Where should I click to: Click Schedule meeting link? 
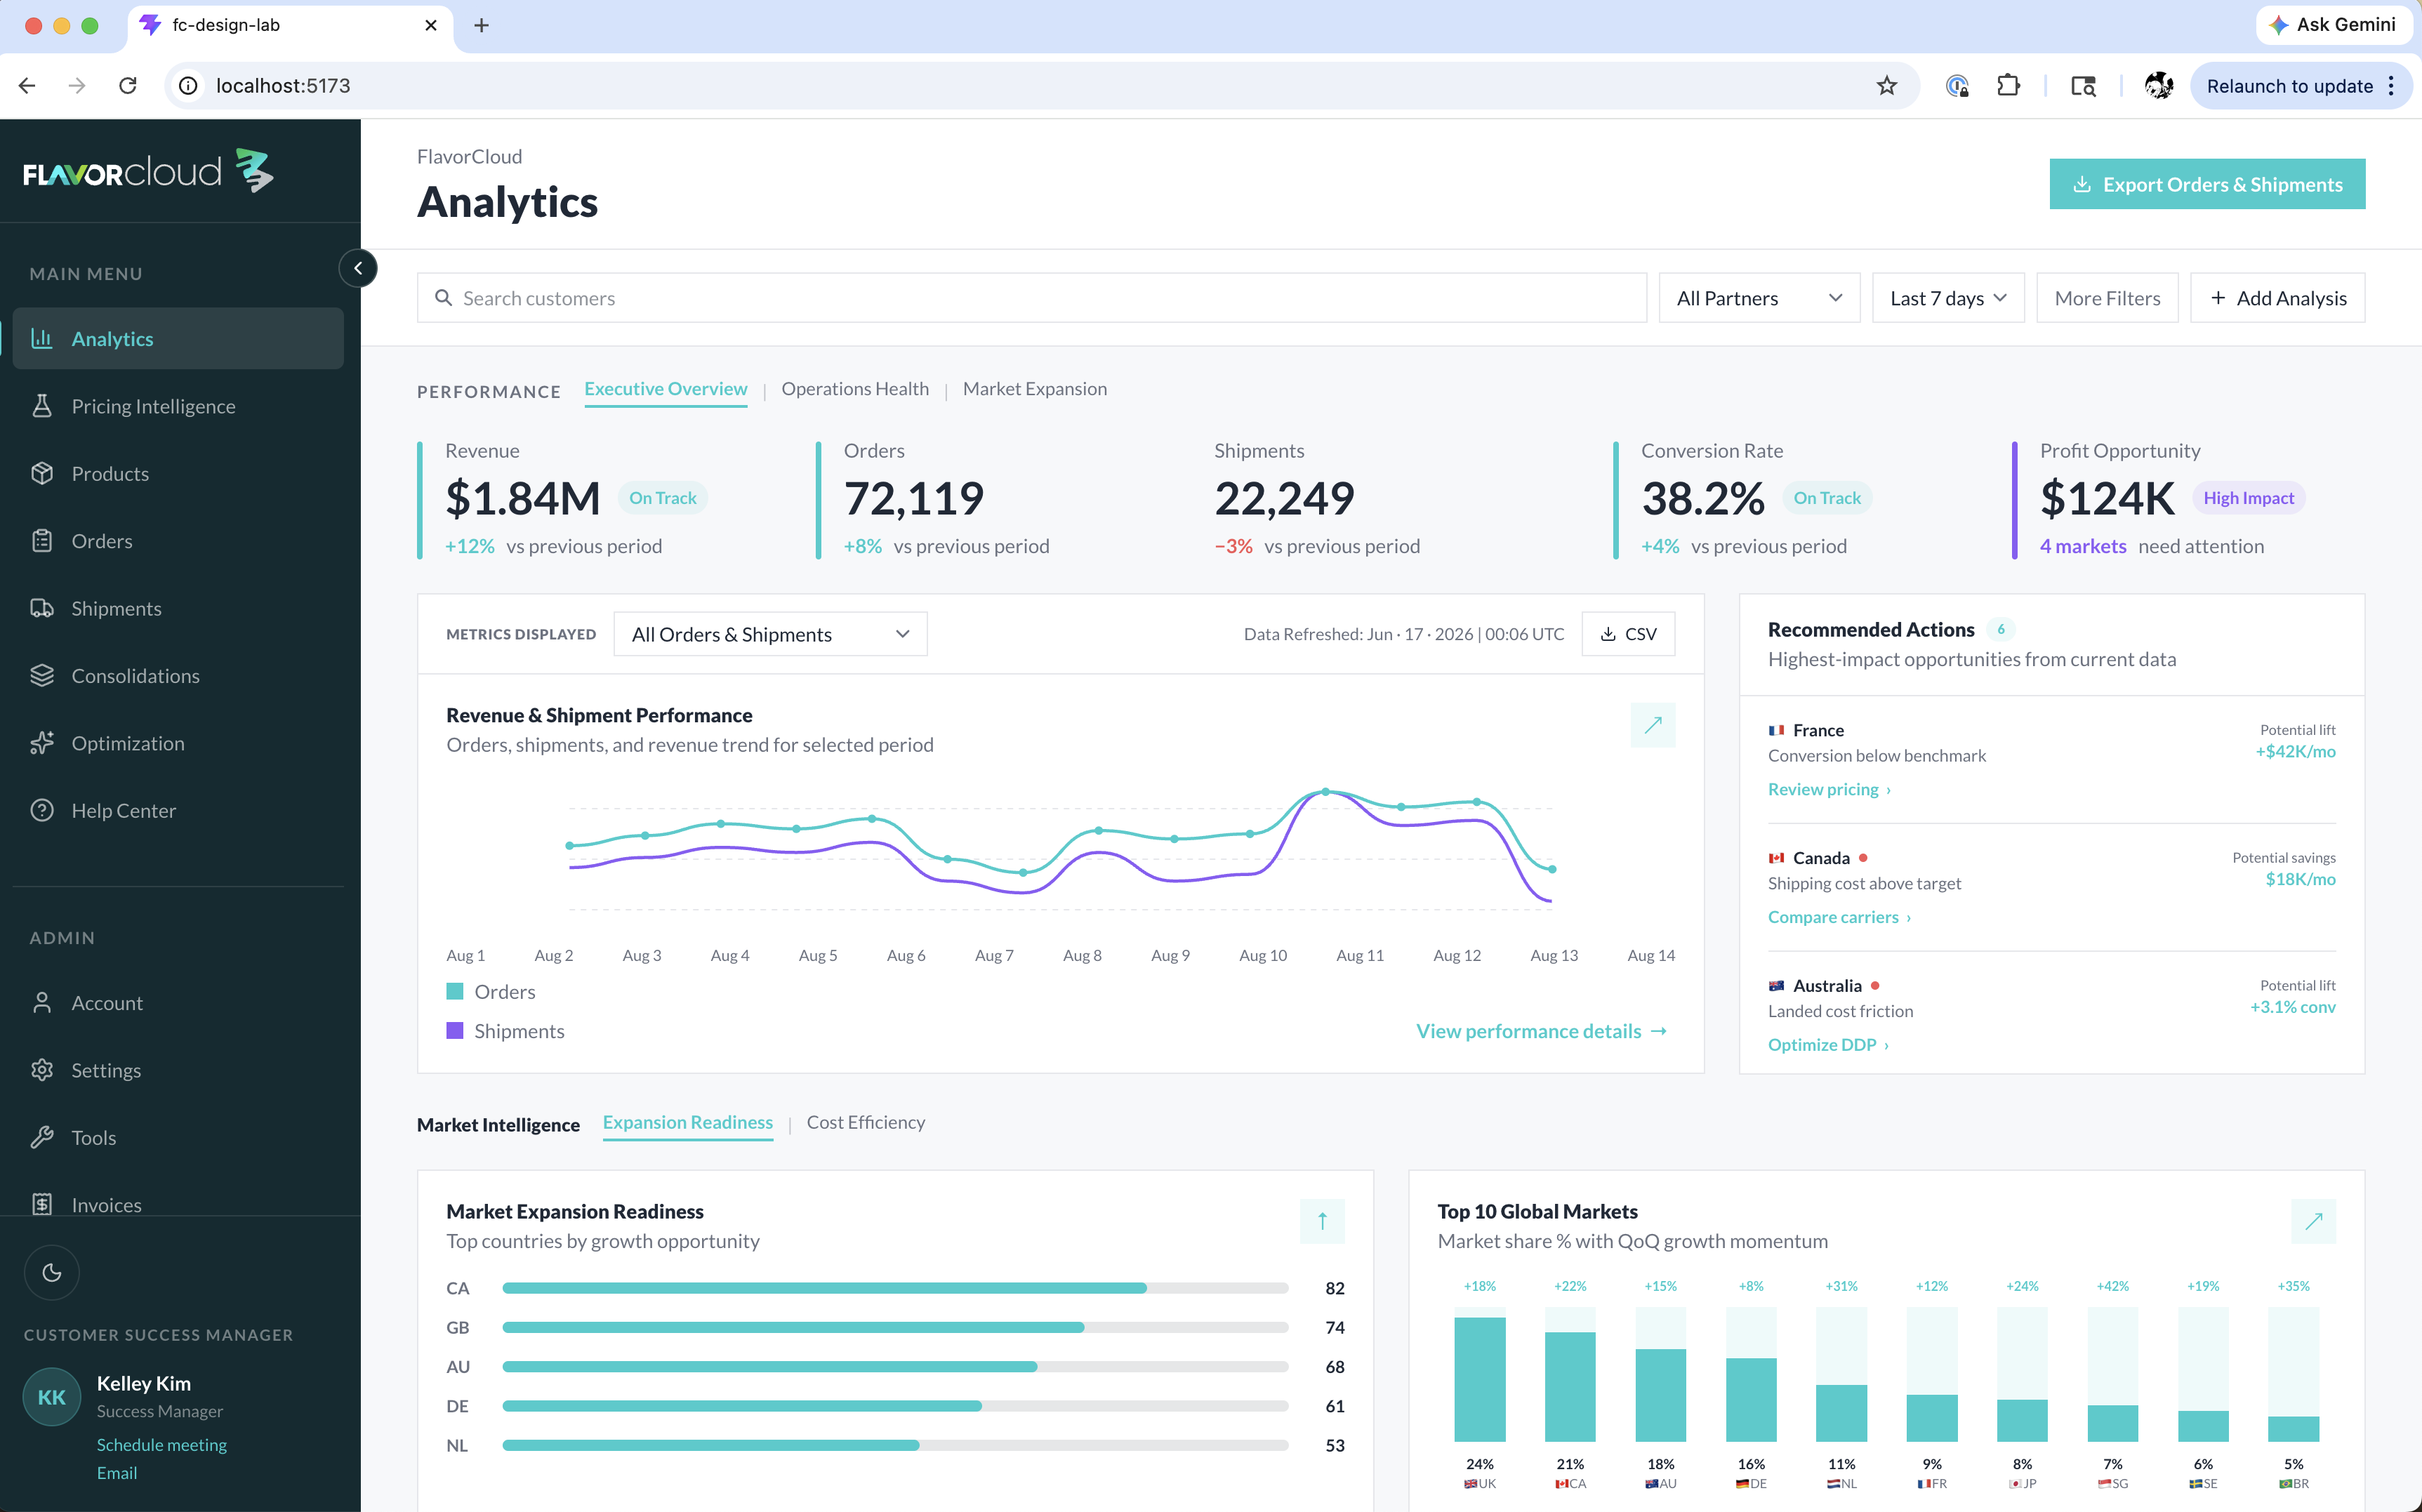point(161,1444)
